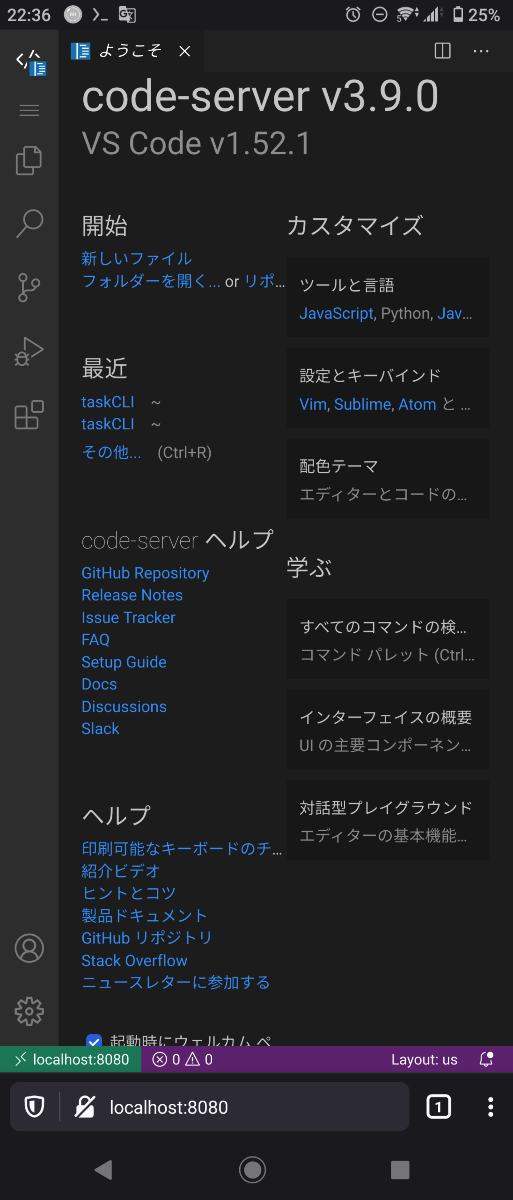
Task: Click the notifications bell in status bar
Action: [486, 1059]
